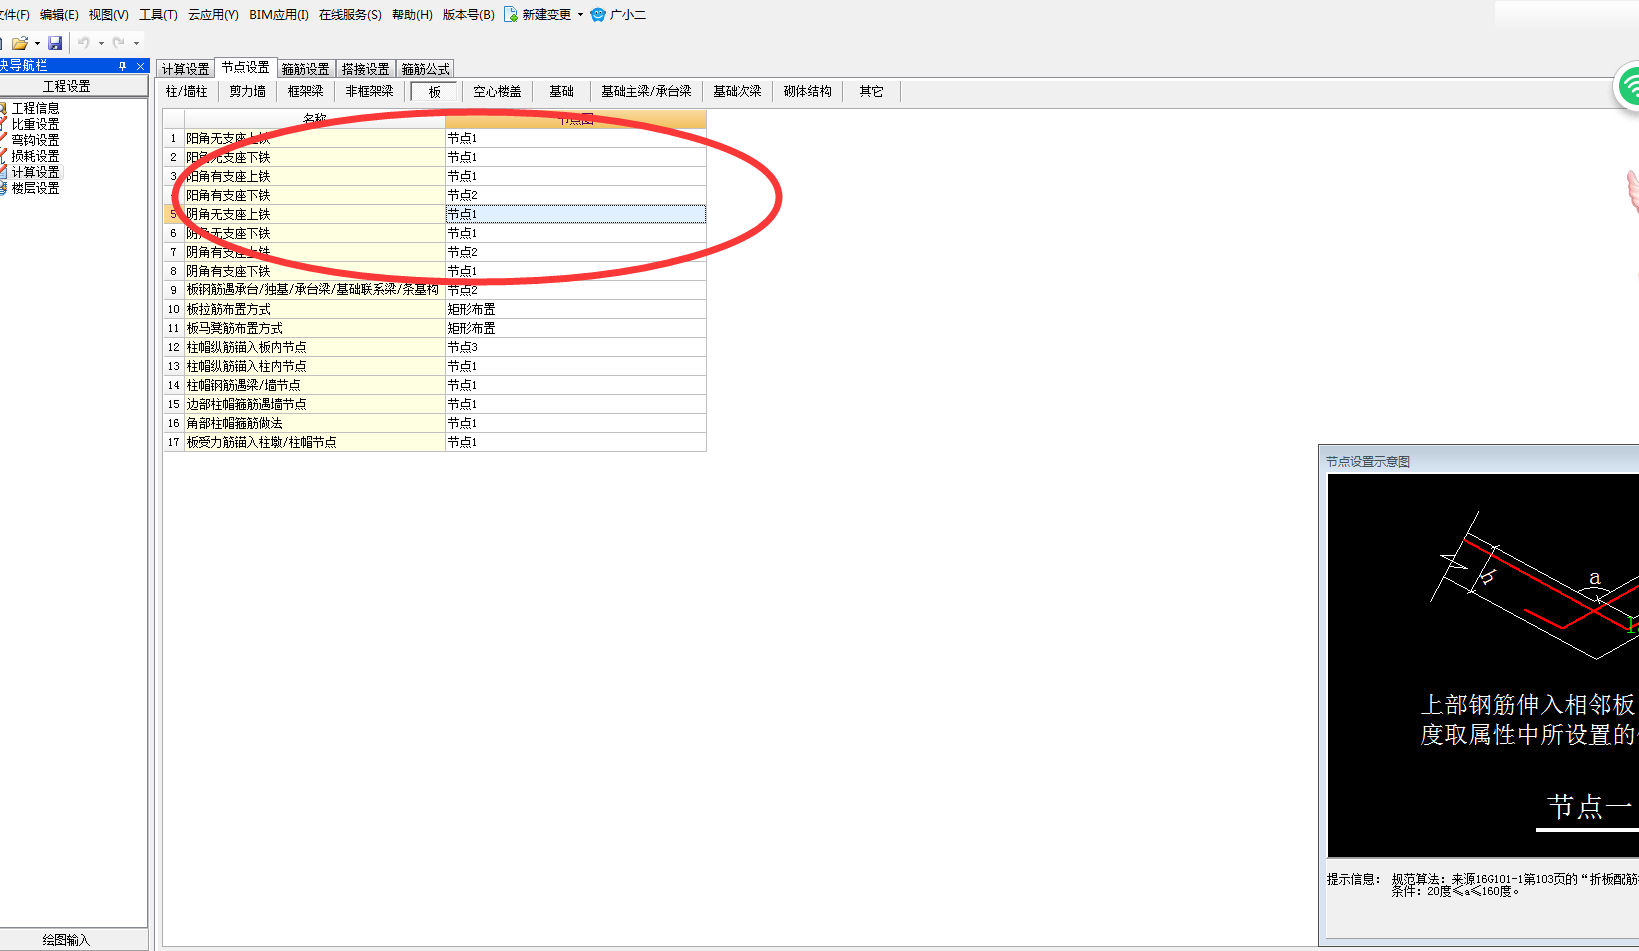Select the 柱/墙柱 component button
The image size is (1639, 951).
tap(187, 91)
